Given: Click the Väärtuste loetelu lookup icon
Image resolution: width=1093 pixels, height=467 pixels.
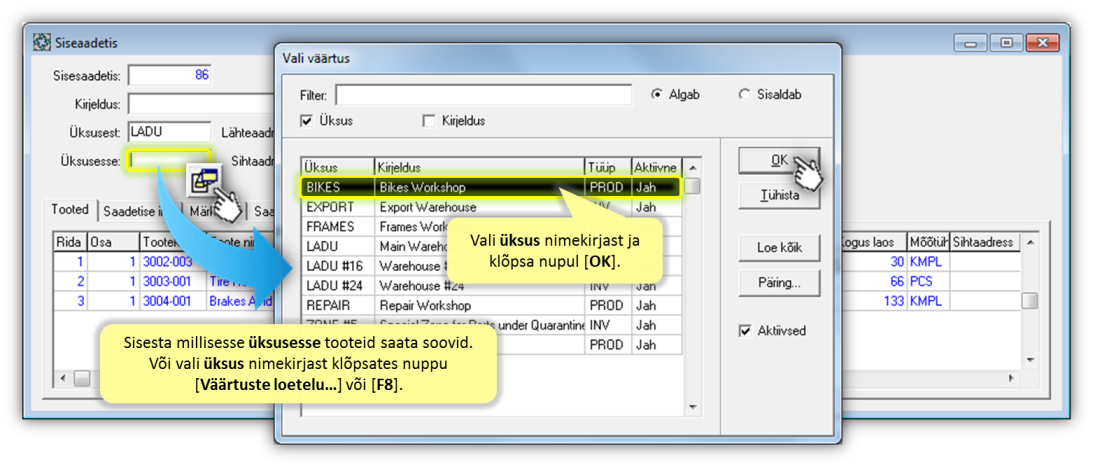Looking at the screenshot, I should pyautogui.click(x=205, y=181).
